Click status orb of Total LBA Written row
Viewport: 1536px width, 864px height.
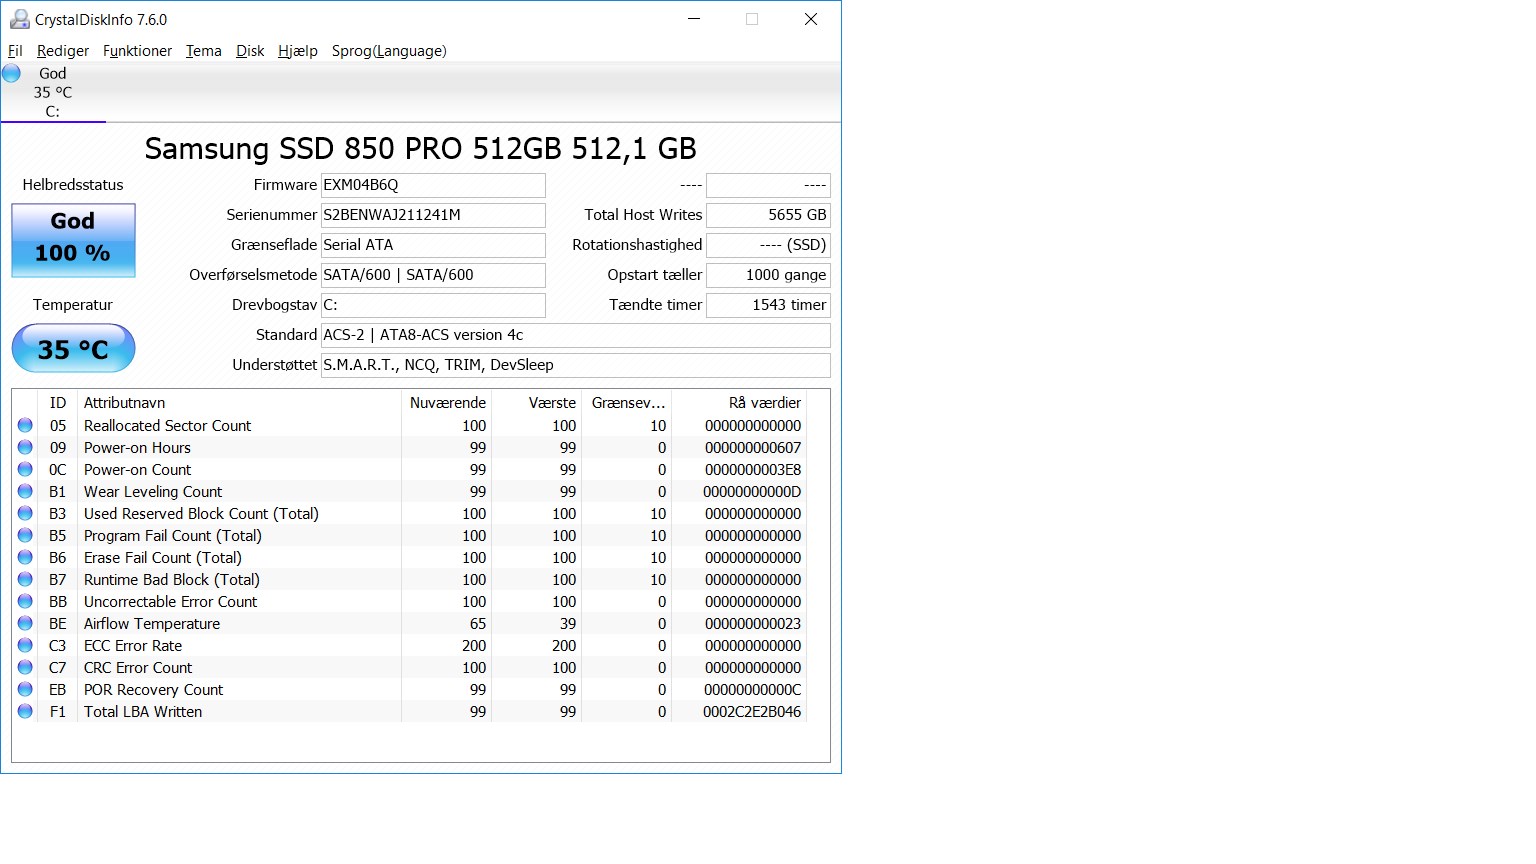[x=25, y=712]
